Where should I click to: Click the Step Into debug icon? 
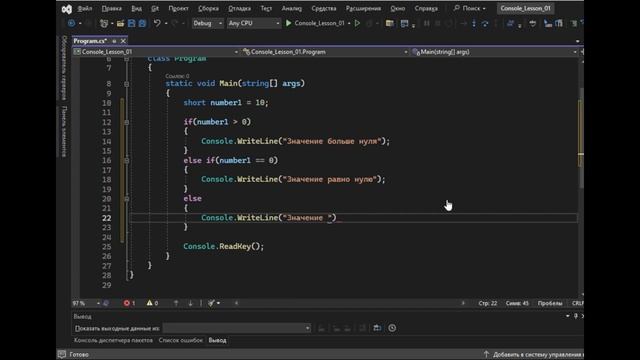pyautogui.click(x=474, y=24)
